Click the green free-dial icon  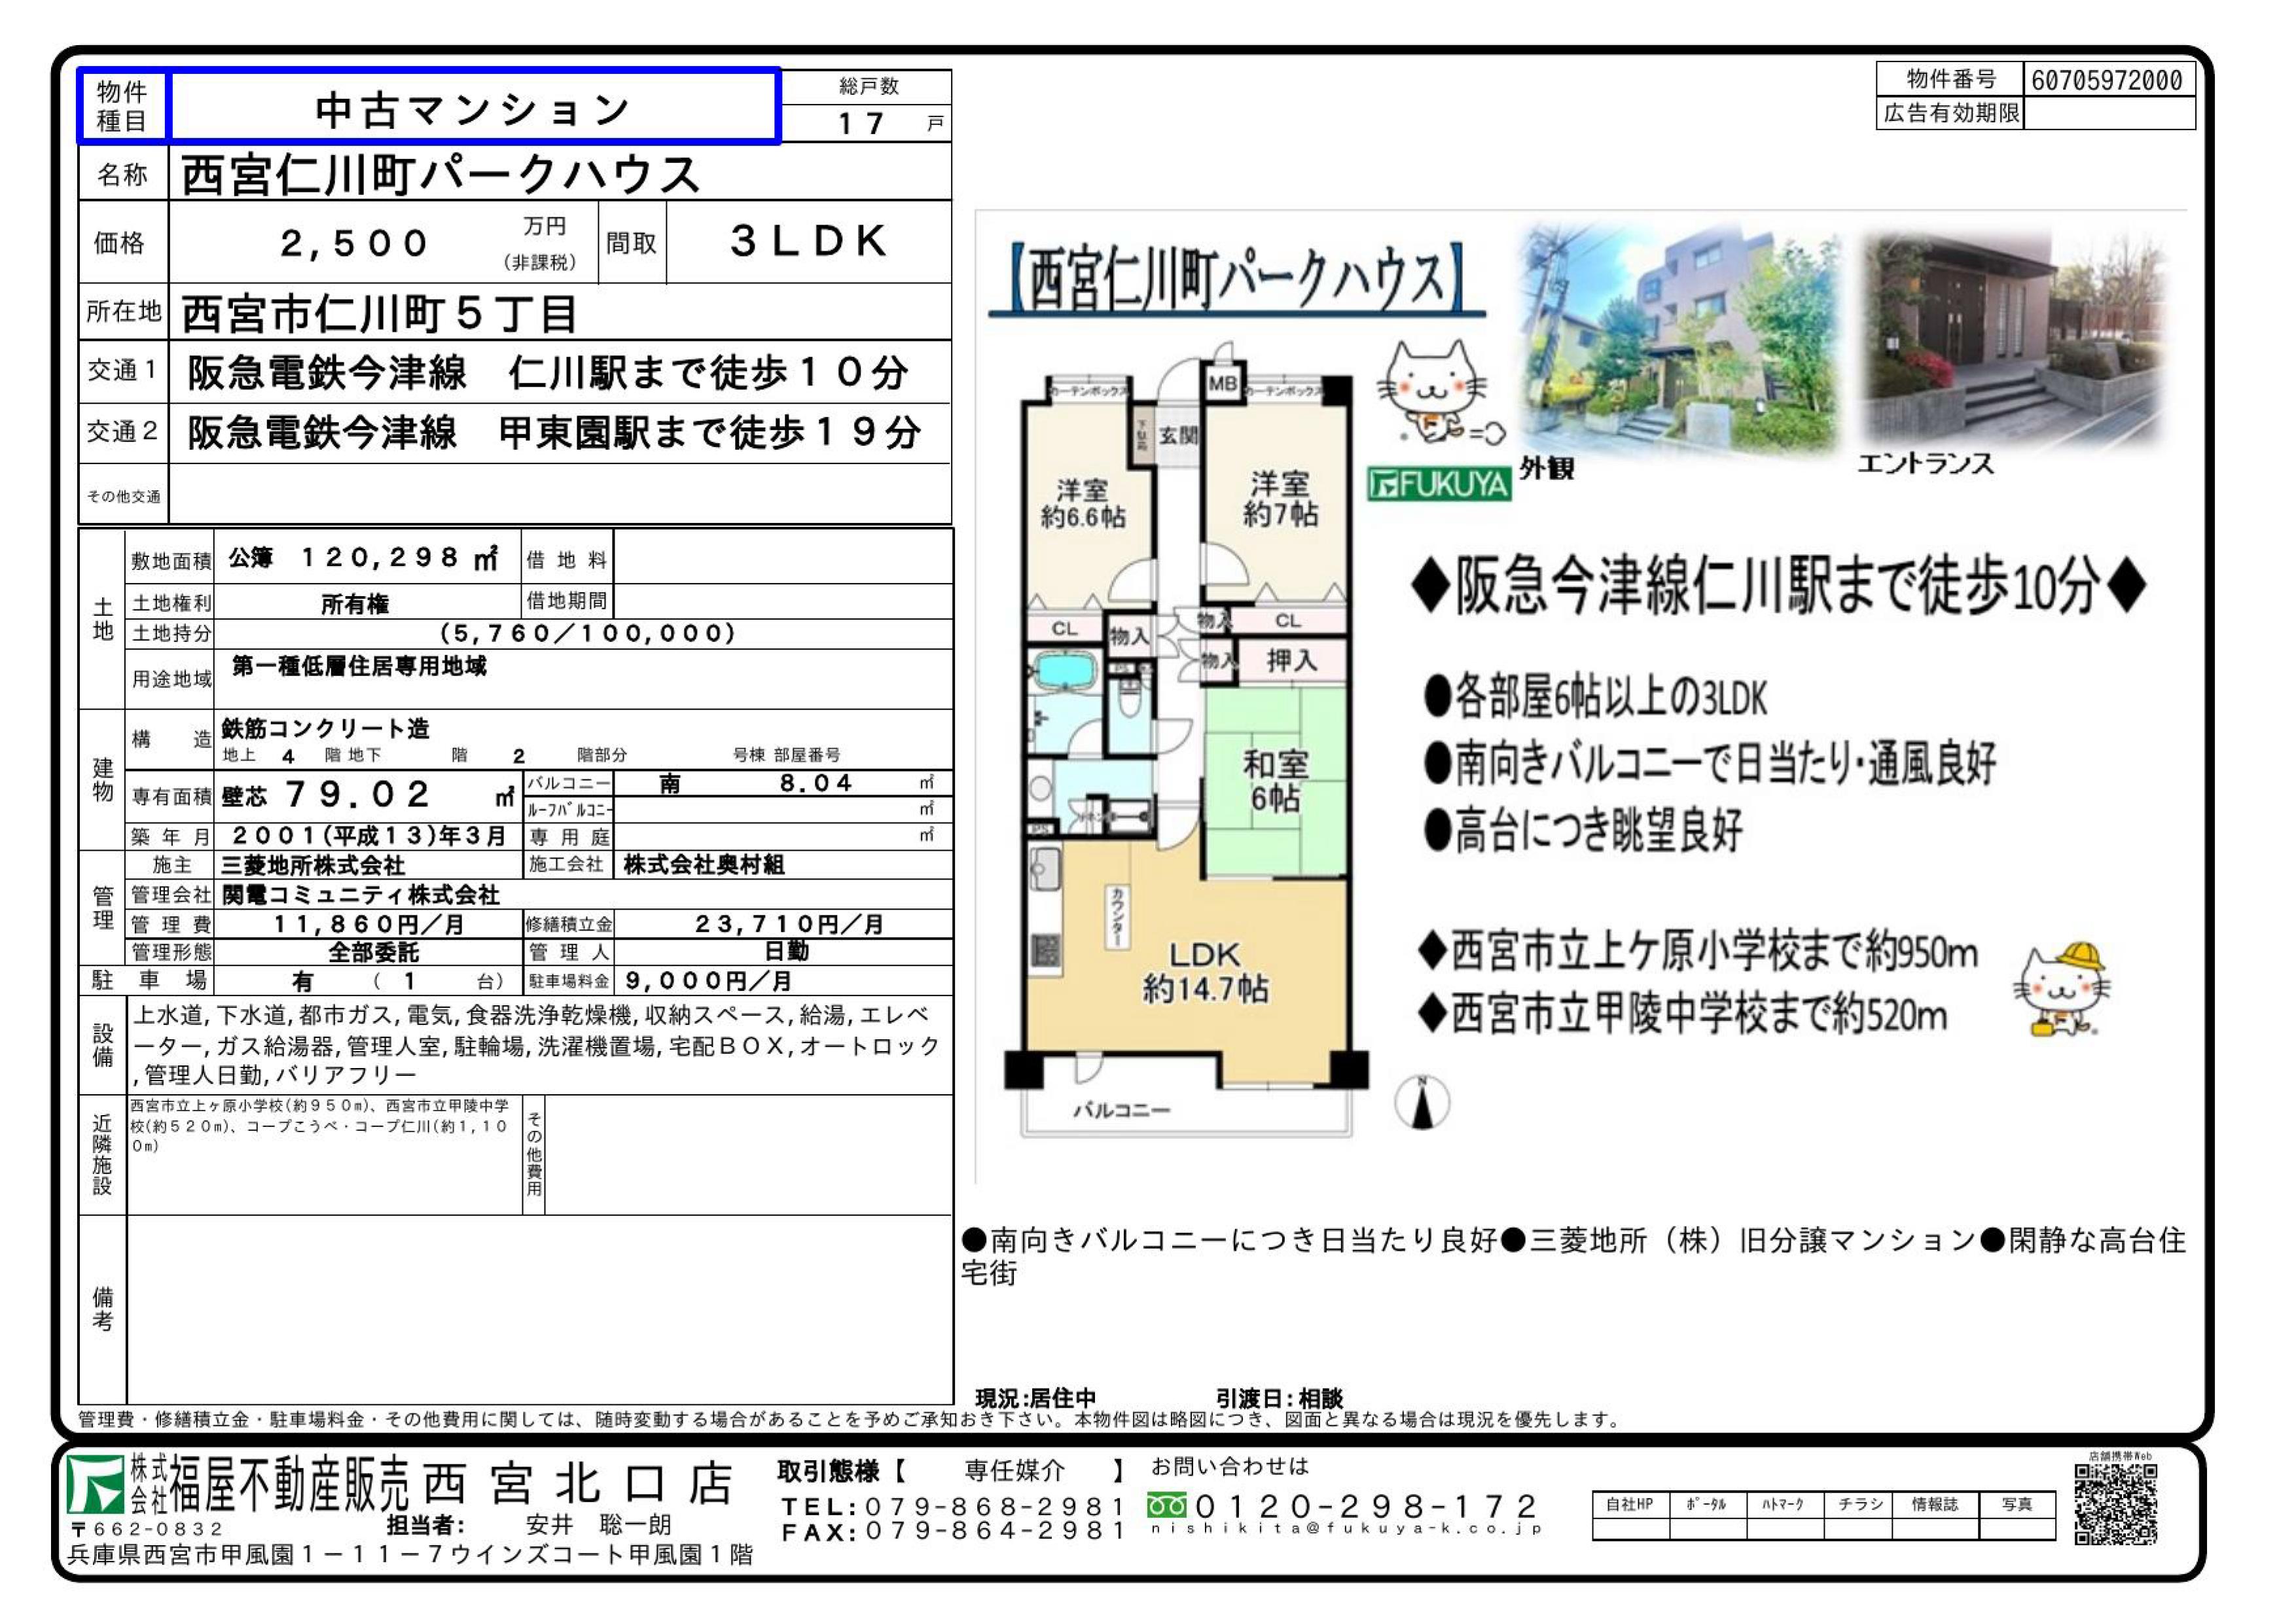point(1167,1505)
